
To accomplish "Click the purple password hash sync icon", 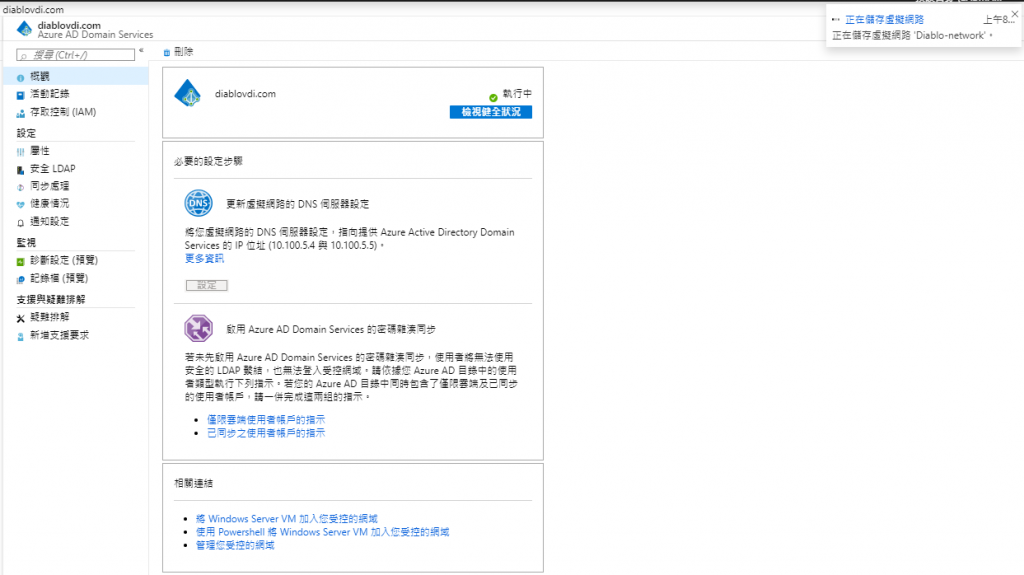I will (x=198, y=328).
